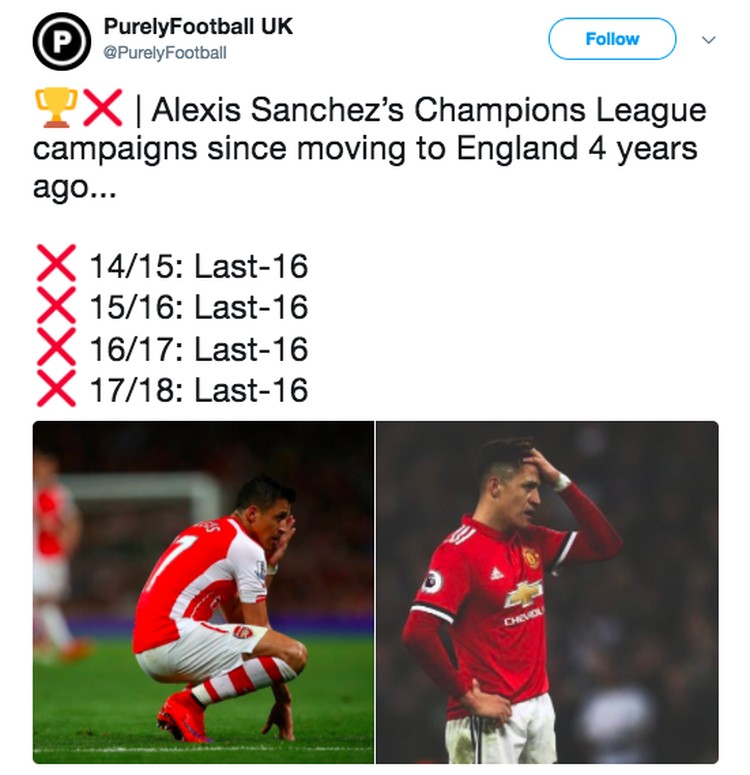Click the red cross next to 17/18

(56, 390)
